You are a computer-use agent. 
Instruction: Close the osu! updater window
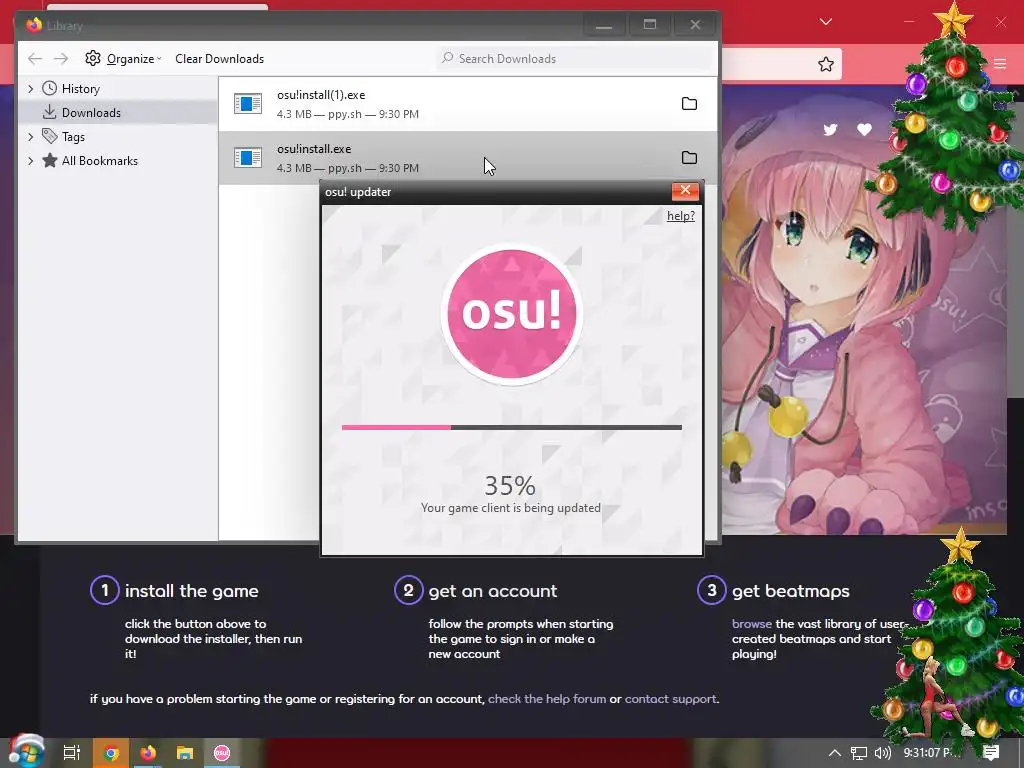pyautogui.click(x=685, y=191)
